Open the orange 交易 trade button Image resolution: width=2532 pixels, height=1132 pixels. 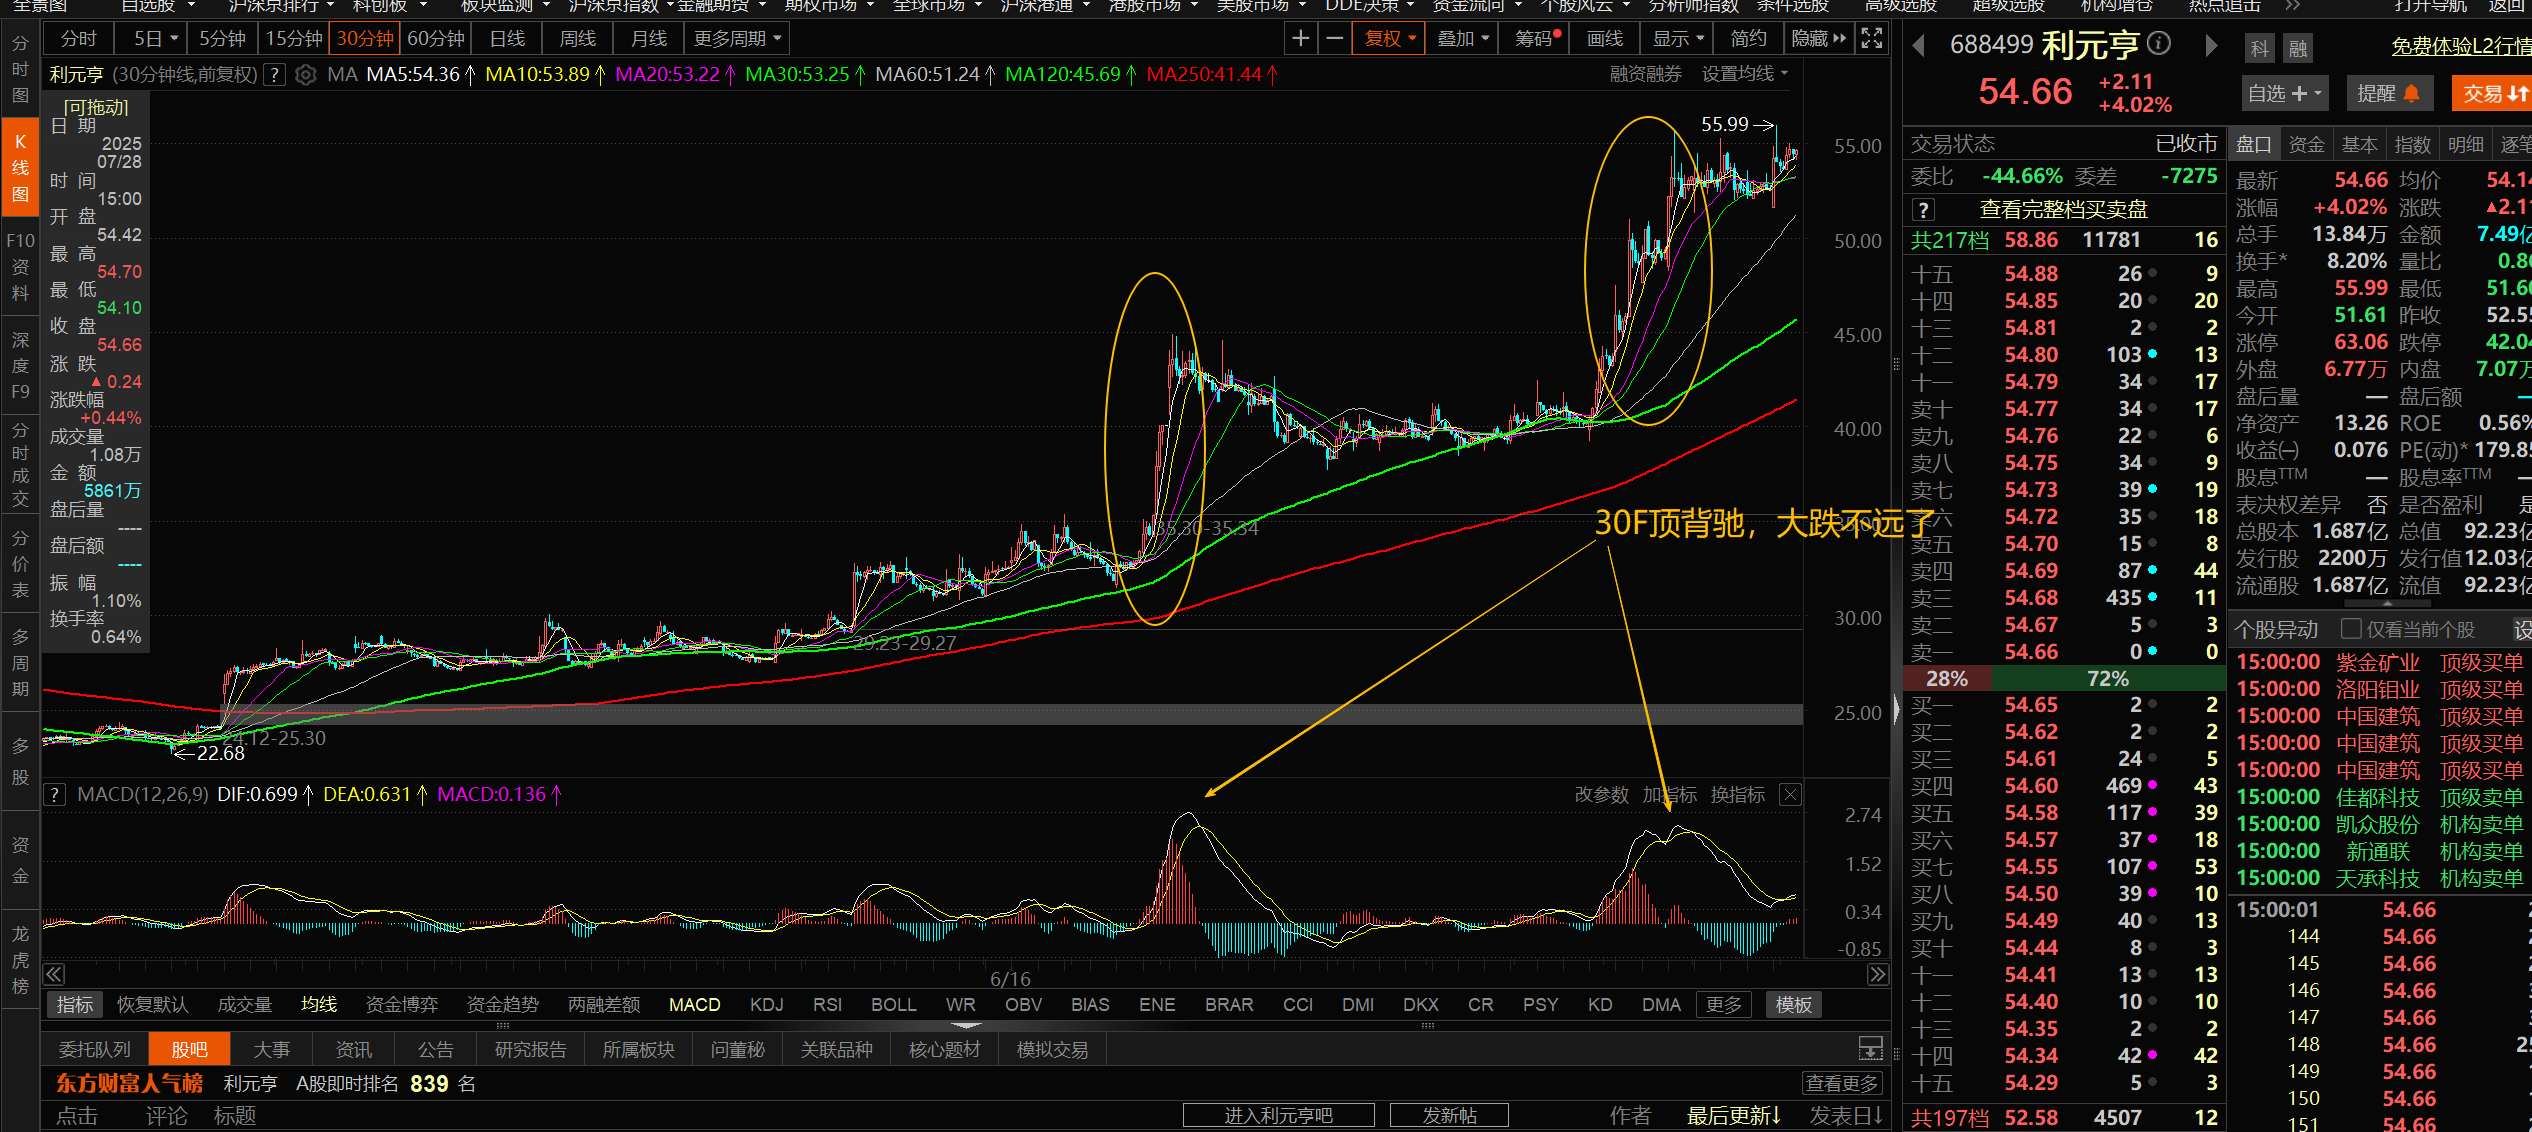pyautogui.click(x=2493, y=93)
